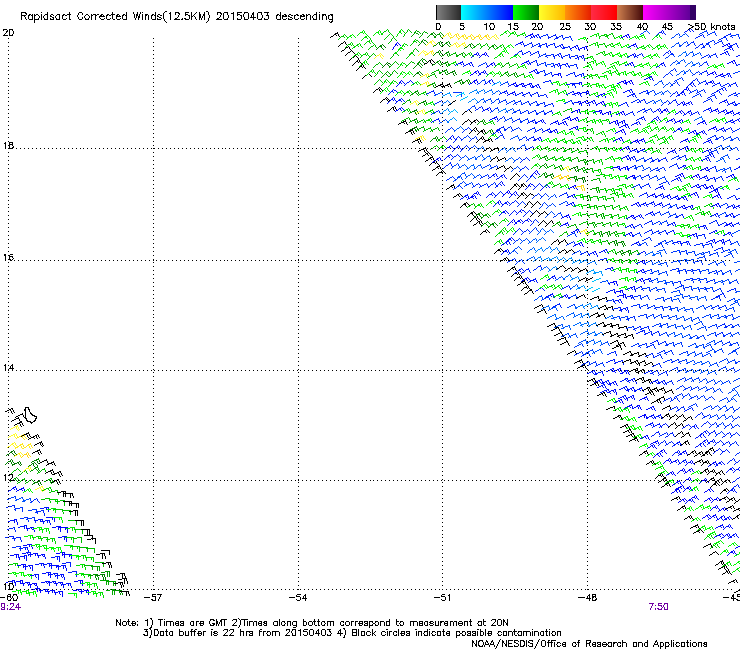Click the Data buffer is 22 hrs note
The height and width of the screenshot is (650, 740).
pyautogui.click(x=237, y=633)
